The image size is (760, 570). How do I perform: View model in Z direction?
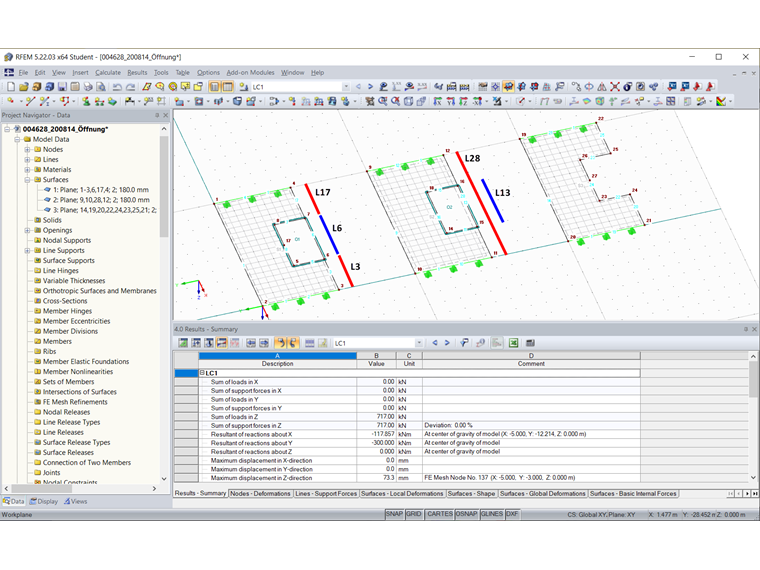[x=463, y=101]
